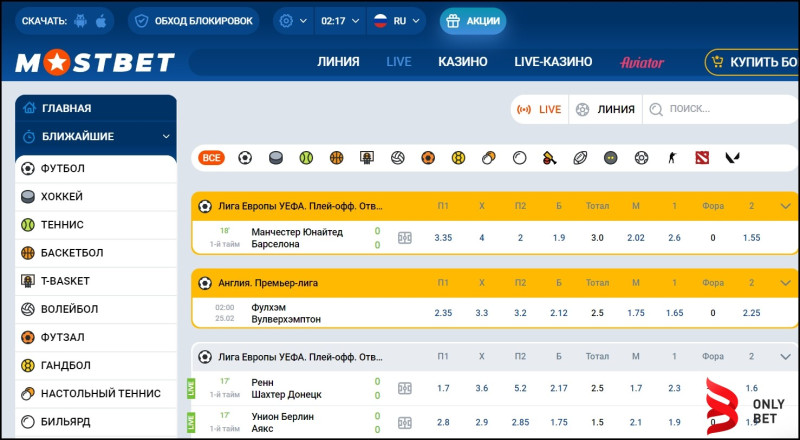Switch to ЛИНИЯ mode in search bar
This screenshot has height=440, width=800.
(605, 109)
